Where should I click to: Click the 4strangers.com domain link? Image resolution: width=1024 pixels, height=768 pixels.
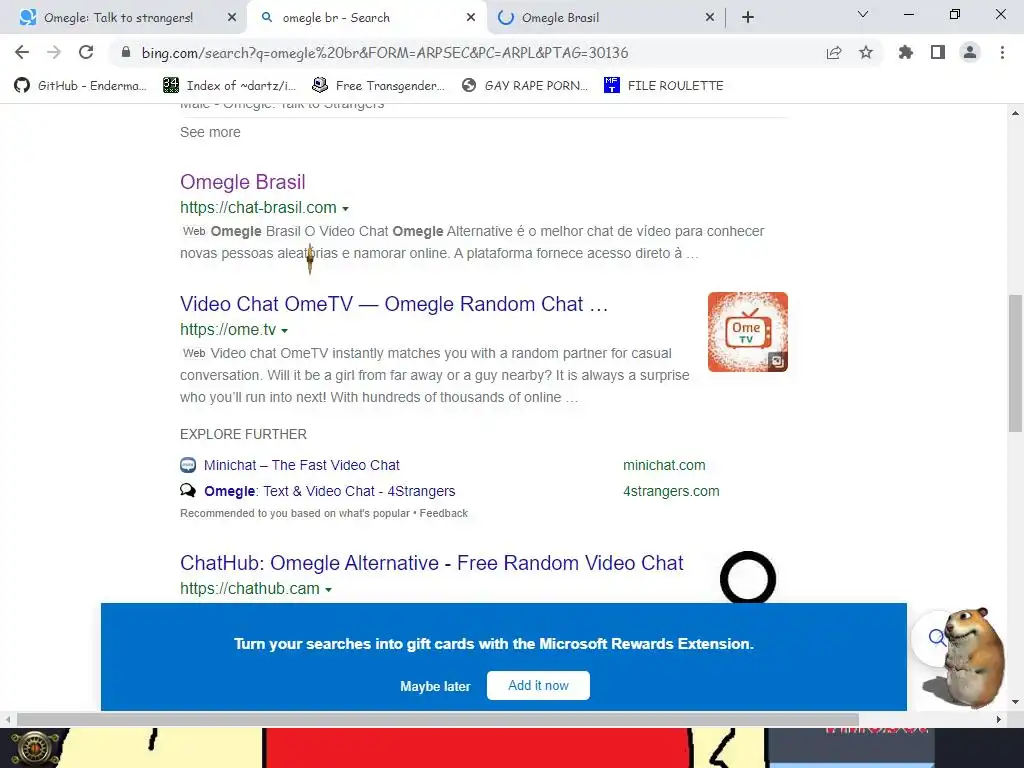pyautogui.click(x=671, y=491)
